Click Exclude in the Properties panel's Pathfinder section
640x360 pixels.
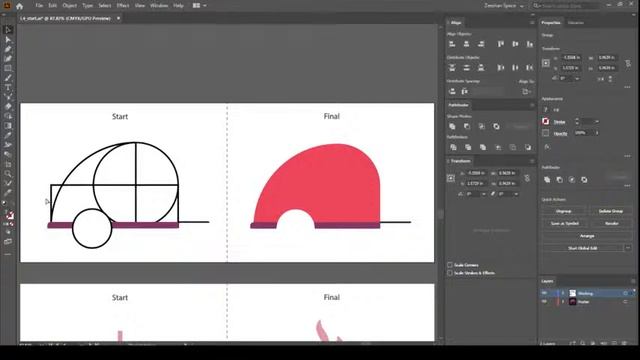pyautogui.click(x=584, y=180)
